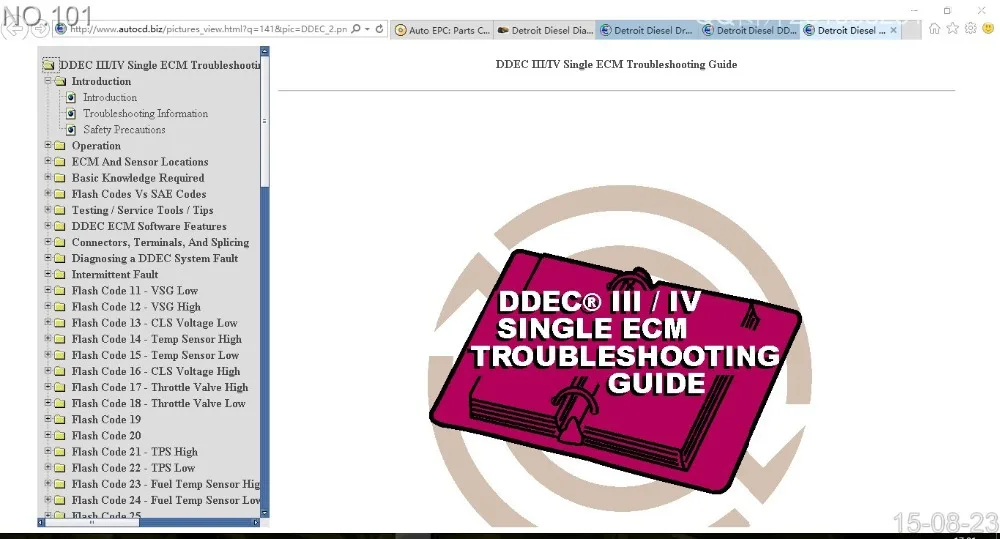The image size is (1000, 539).
Task: Open the address bar dropdown arrow
Action: tap(367, 29)
